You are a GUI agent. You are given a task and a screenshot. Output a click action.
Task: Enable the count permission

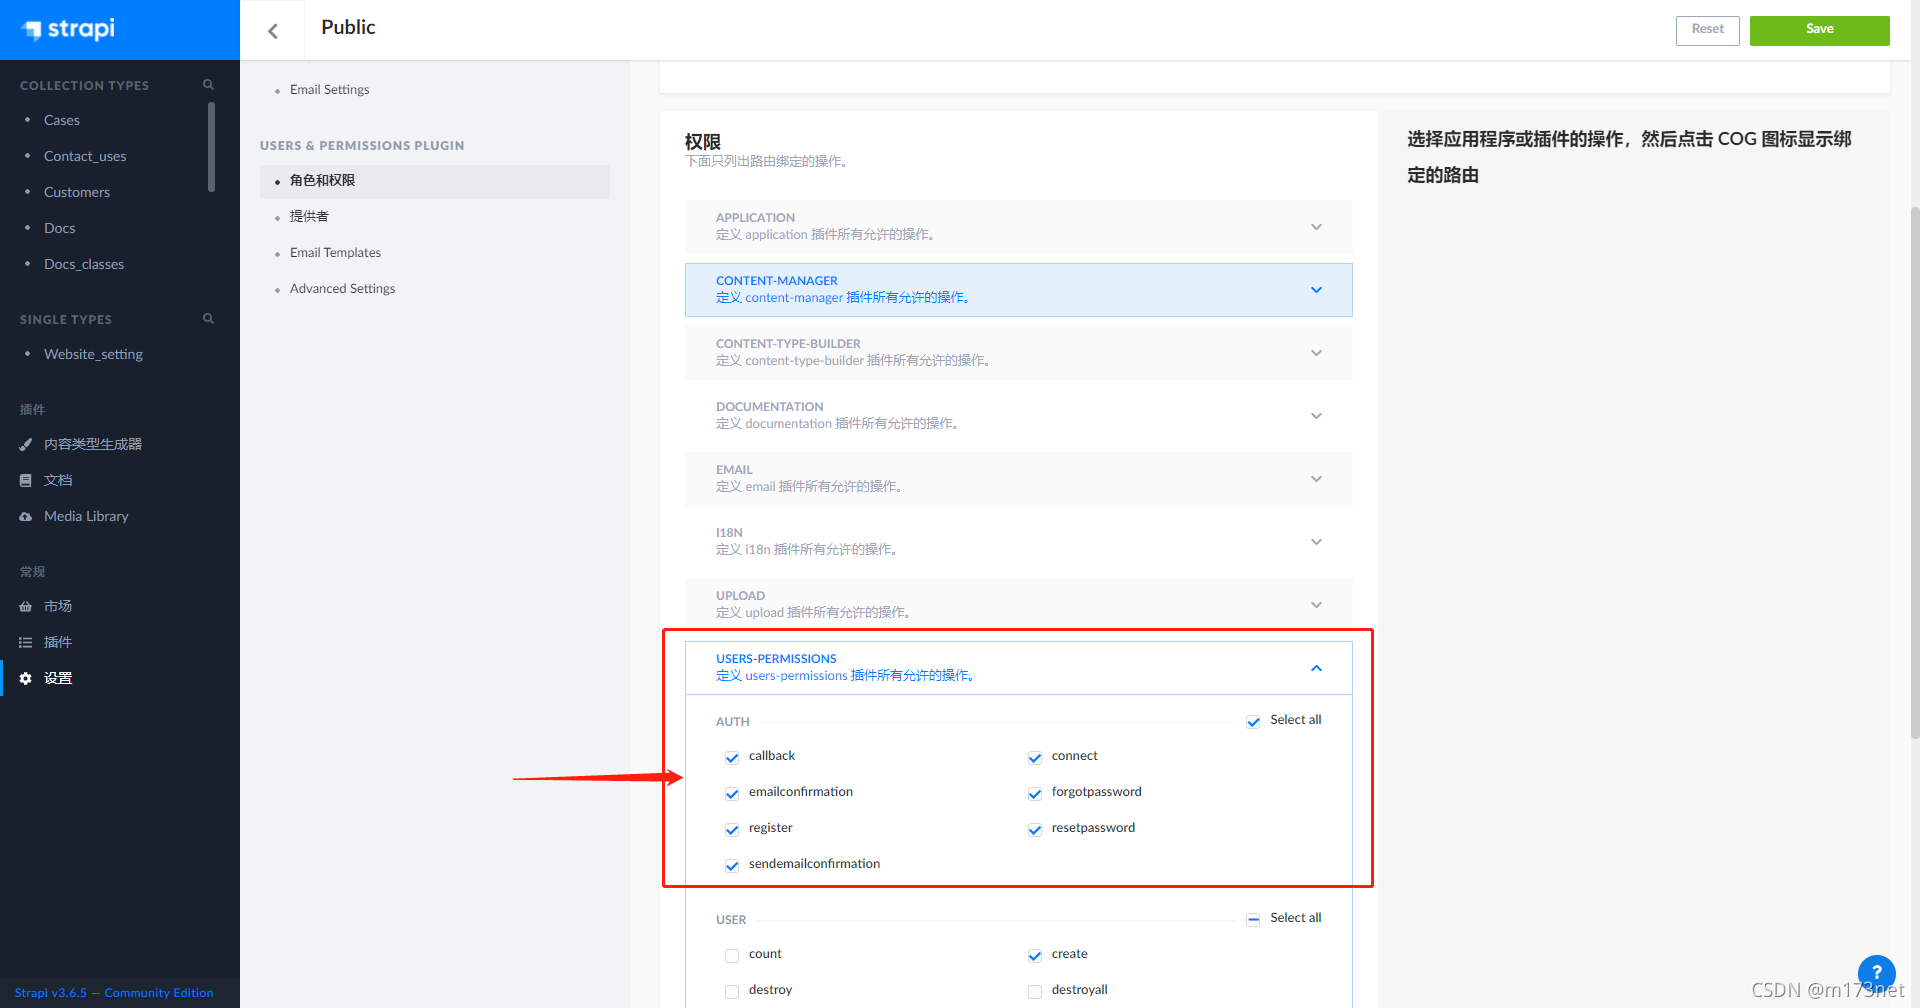click(x=732, y=955)
